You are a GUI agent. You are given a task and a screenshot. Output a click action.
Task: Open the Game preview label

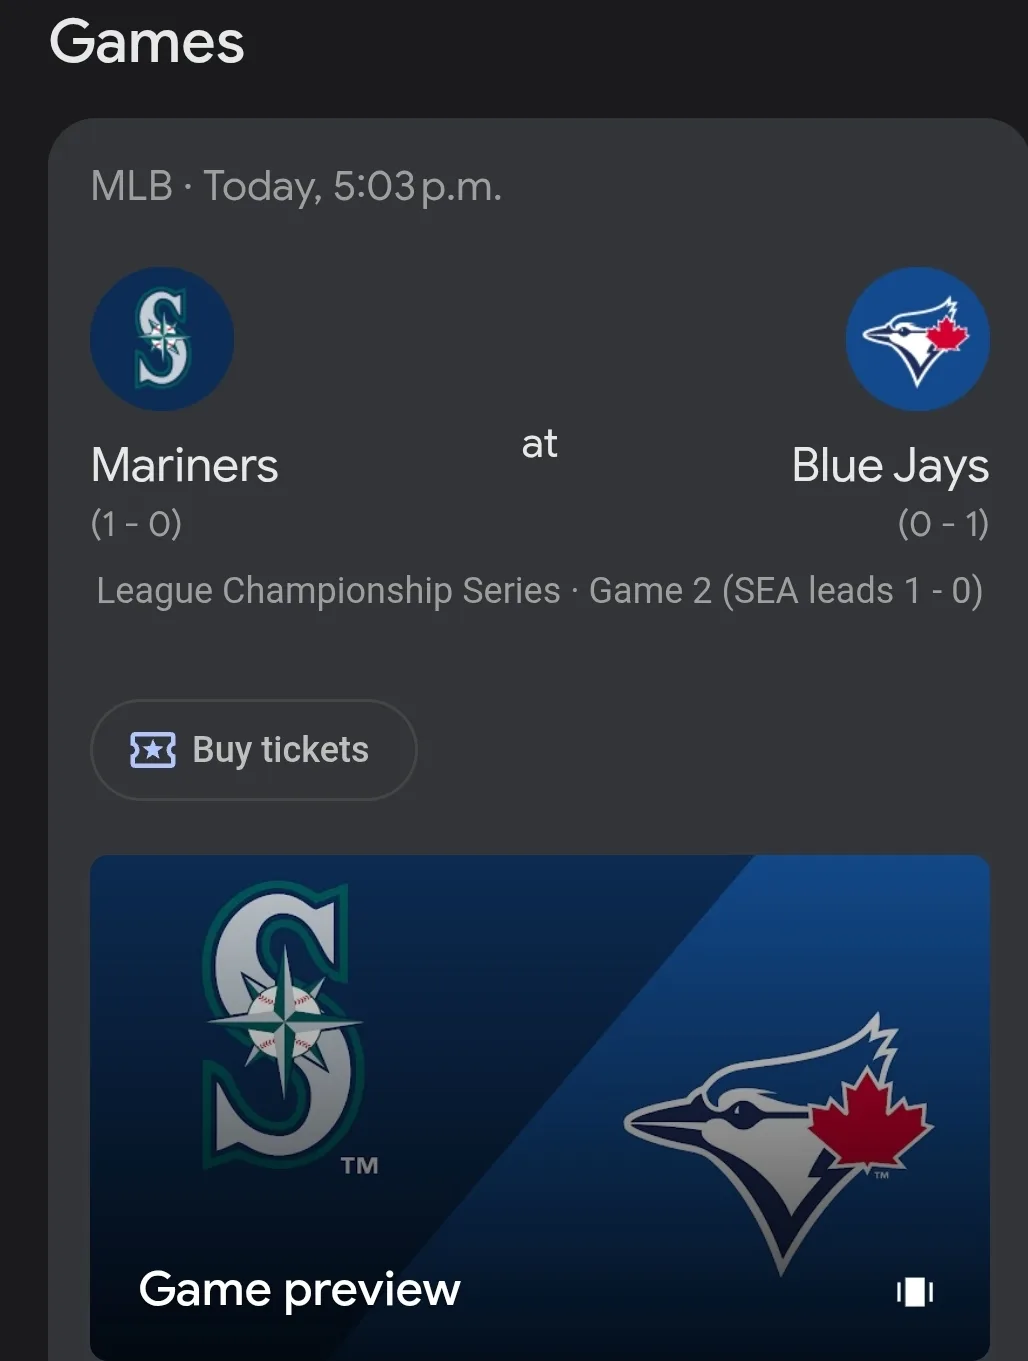pos(299,1289)
